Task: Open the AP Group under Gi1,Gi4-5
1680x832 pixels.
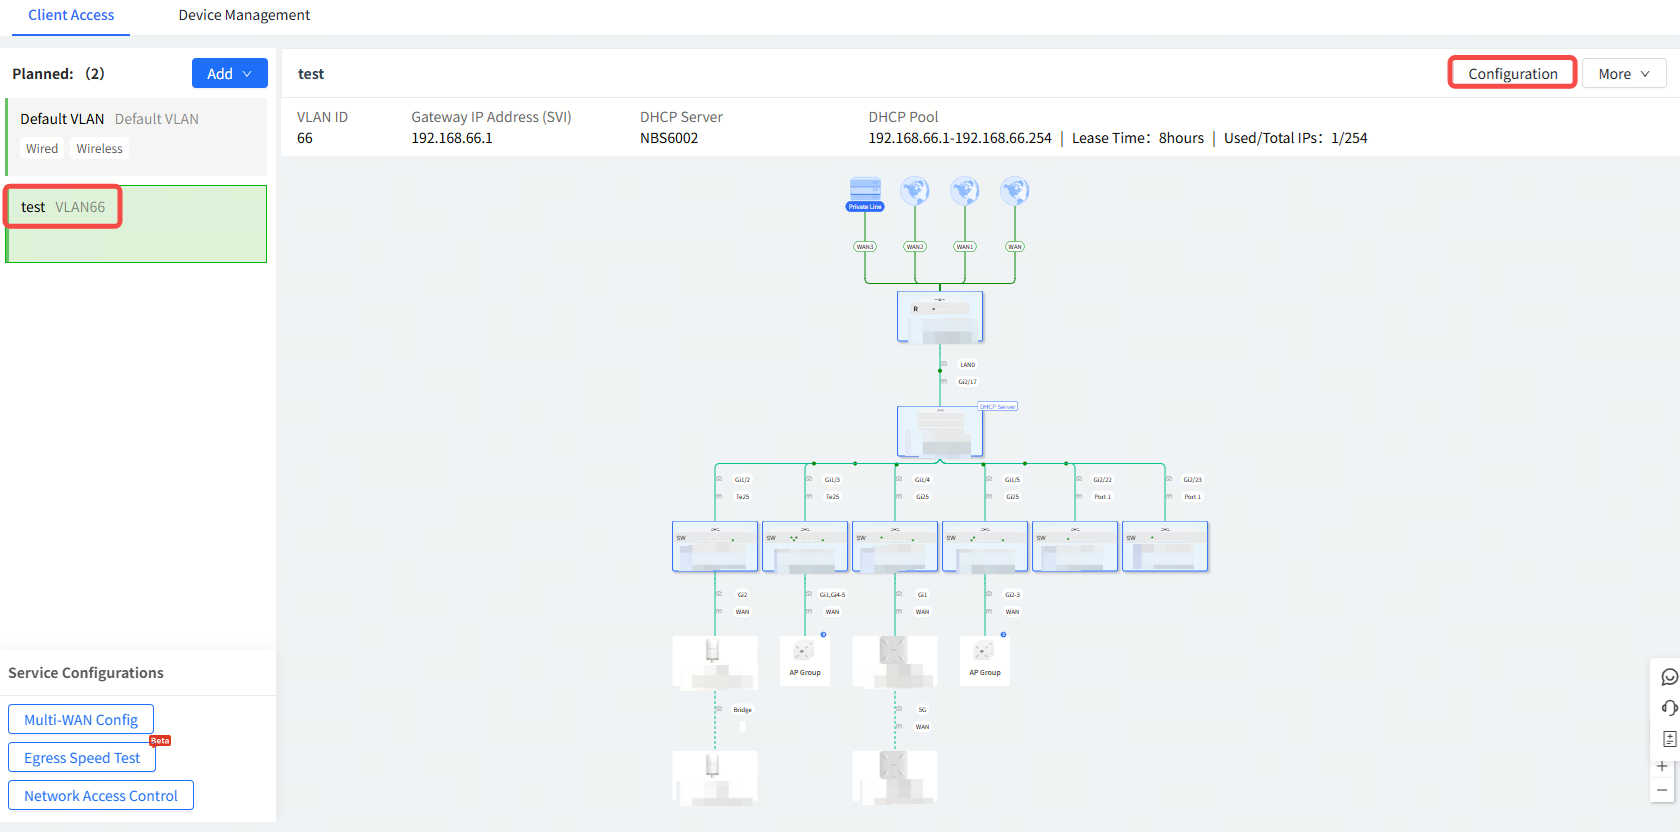Action: point(804,659)
